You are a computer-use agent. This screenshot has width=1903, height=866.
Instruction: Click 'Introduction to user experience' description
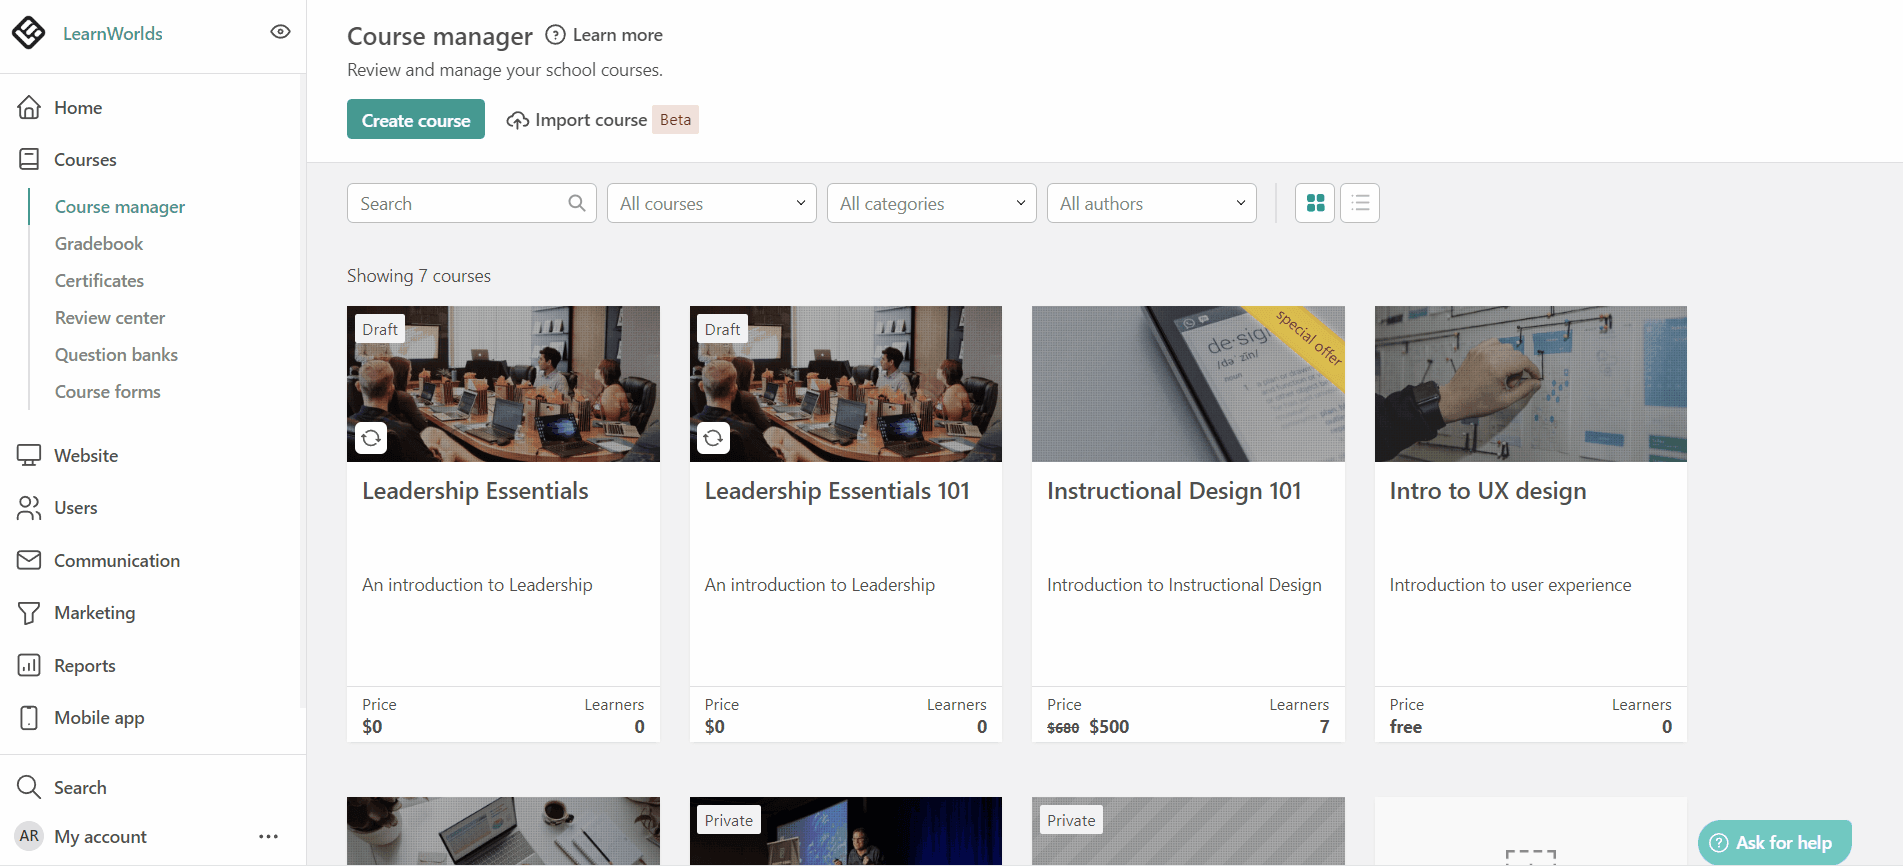(1510, 585)
